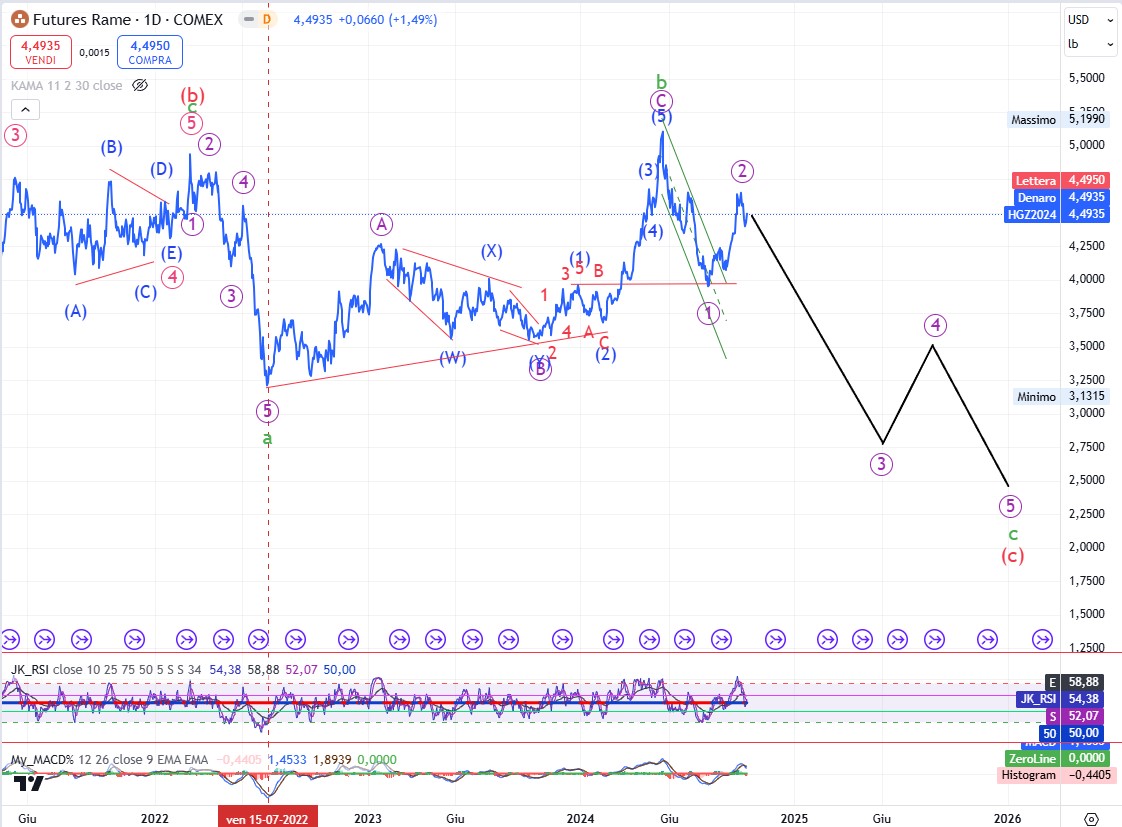Select the circled 3 label at projected low
Viewport: 1122px width, 827px height.
(x=882, y=464)
